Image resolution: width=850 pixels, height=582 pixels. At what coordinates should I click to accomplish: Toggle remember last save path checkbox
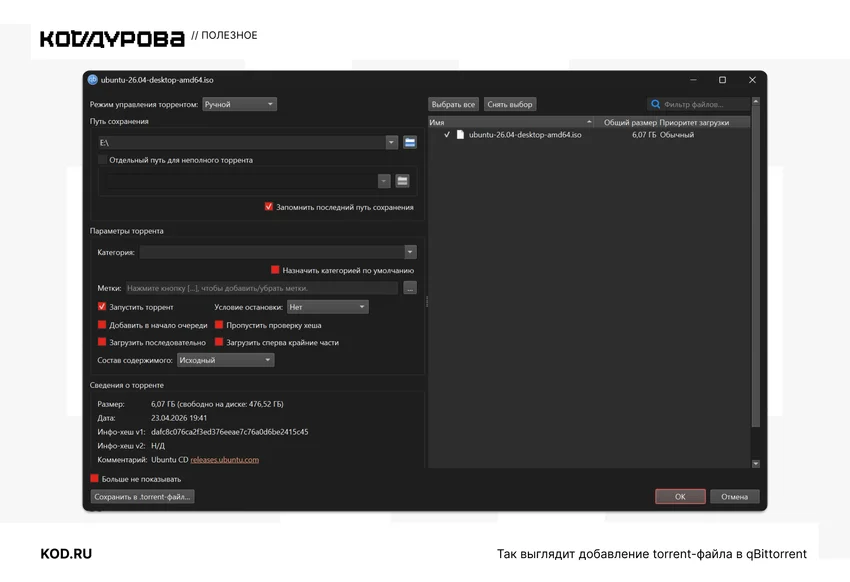(268, 206)
